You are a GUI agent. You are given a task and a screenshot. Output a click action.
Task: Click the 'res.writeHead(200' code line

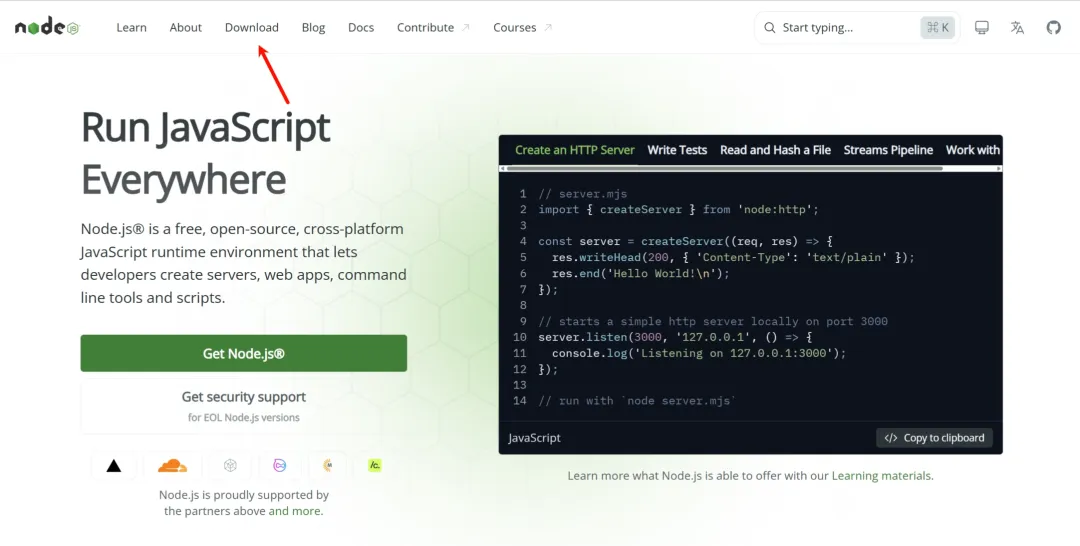click(733, 258)
